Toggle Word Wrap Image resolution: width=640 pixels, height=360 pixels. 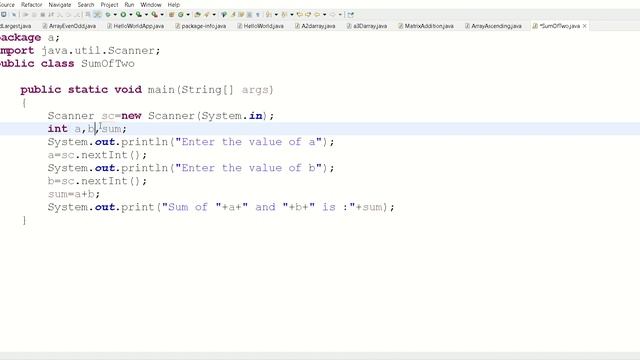tap(241, 15)
